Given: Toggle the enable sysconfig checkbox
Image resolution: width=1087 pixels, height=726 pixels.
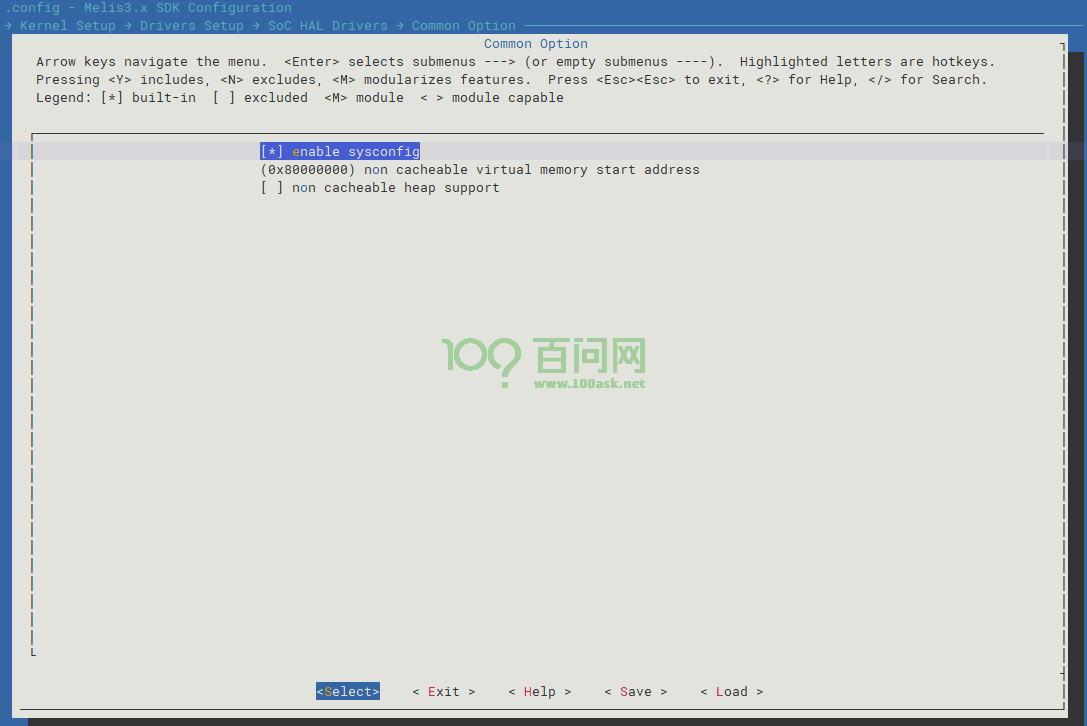Looking at the screenshot, I should tap(272, 152).
